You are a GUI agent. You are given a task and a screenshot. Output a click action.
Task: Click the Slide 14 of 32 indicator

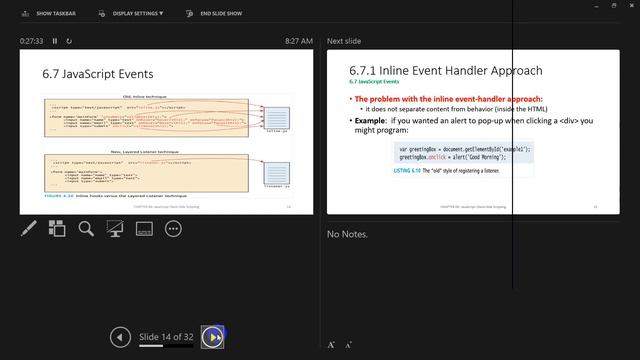coord(166,337)
